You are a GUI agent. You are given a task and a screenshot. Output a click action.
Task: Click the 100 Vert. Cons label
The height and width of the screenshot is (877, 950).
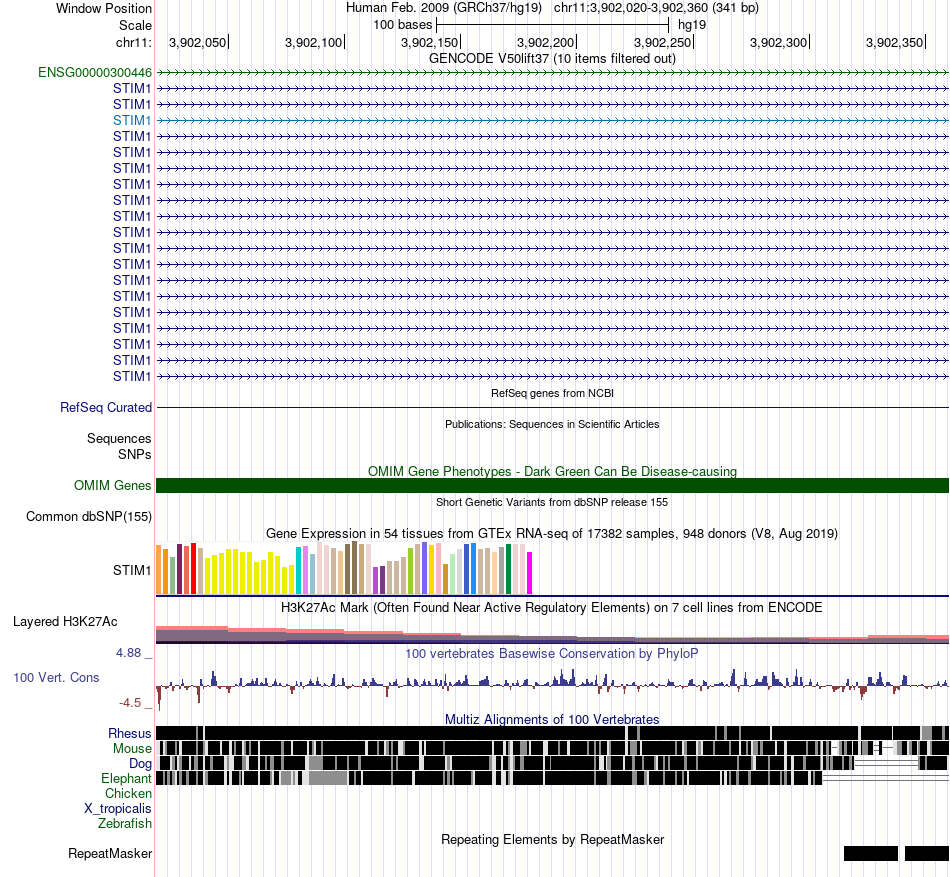coord(56,678)
